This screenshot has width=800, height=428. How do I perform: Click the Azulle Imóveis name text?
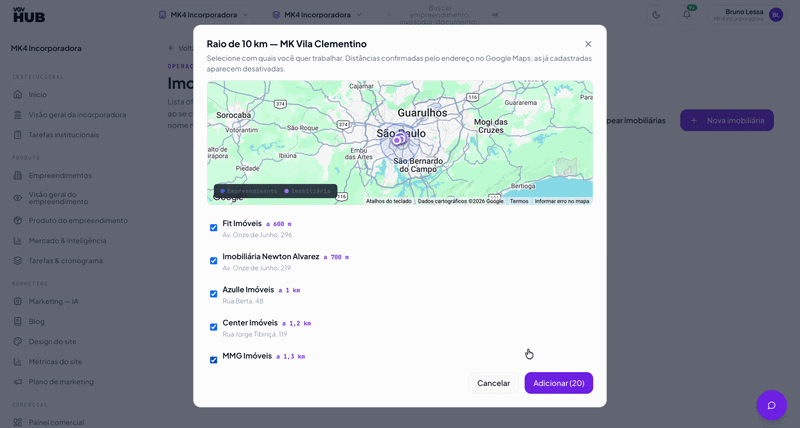[248, 290]
